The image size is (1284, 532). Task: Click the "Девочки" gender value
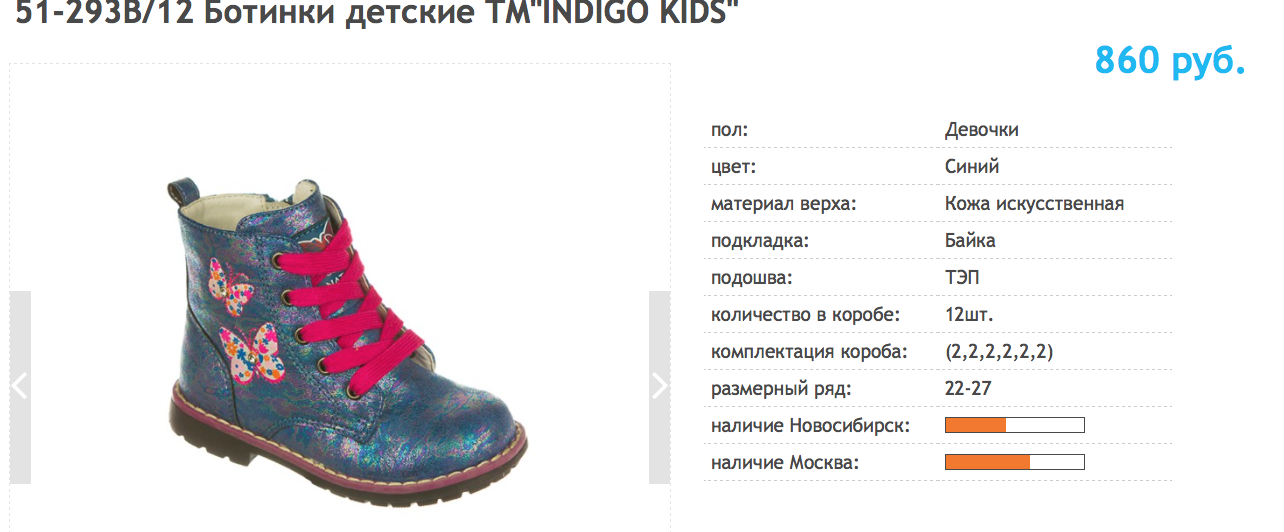981,130
